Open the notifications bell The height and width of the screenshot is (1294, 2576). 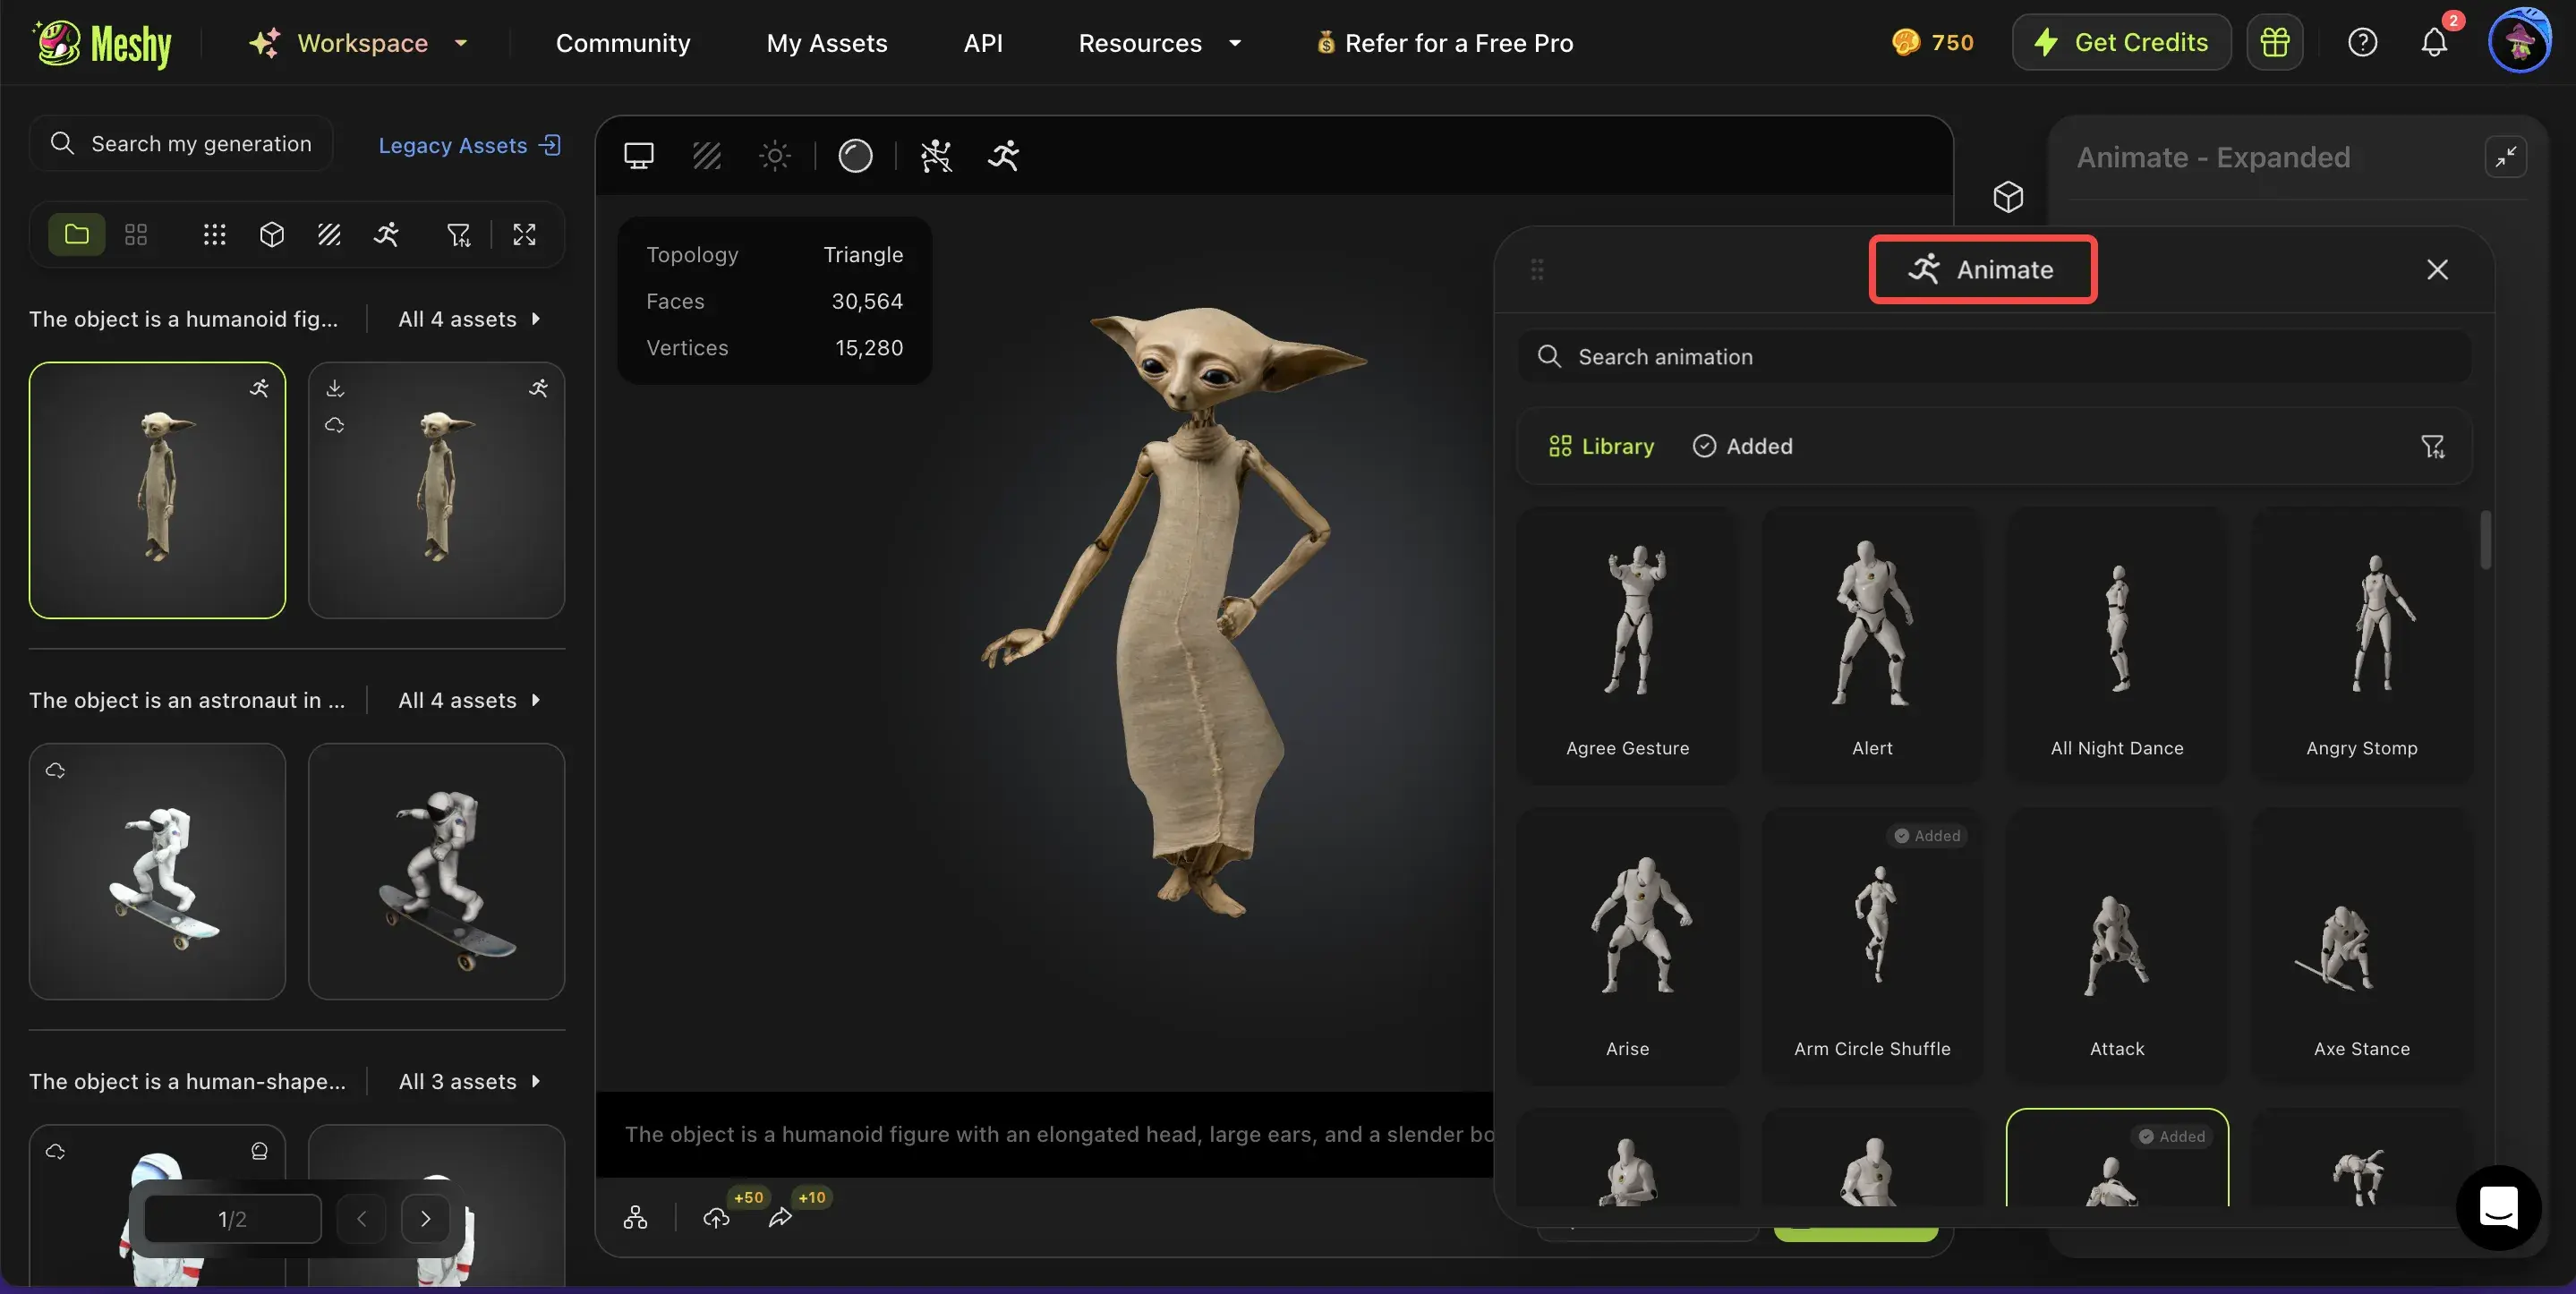[x=2433, y=42]
